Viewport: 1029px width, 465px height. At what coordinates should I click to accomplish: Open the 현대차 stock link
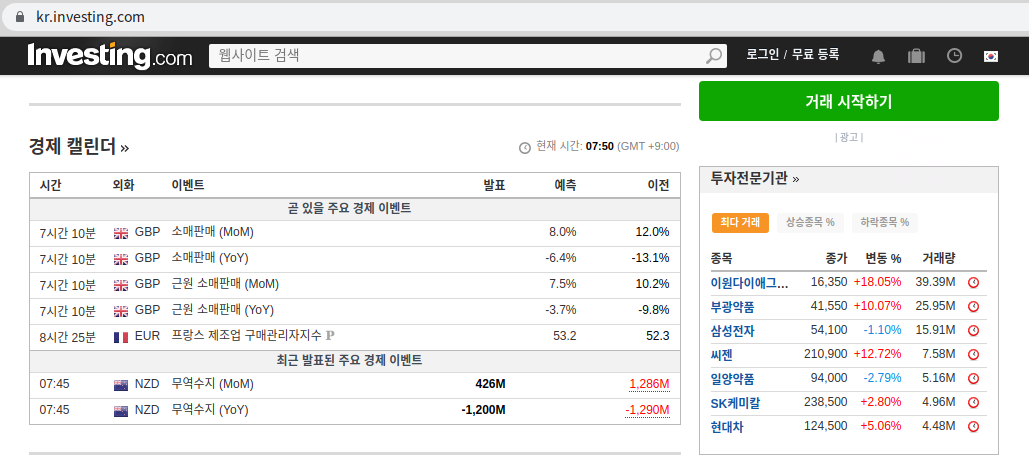[x=727, y=427]
